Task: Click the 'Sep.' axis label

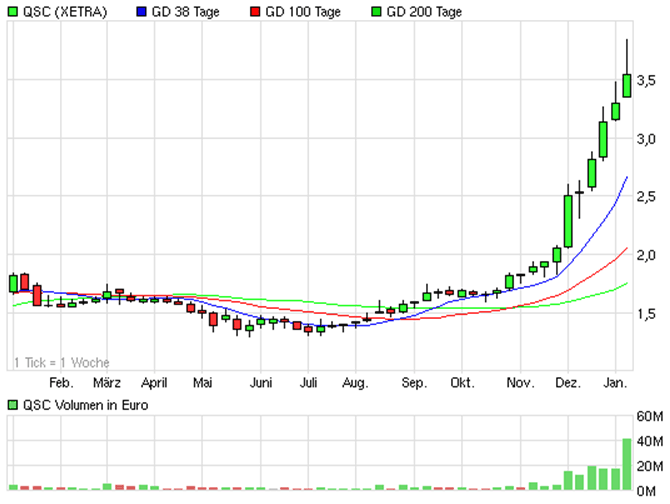Action: [x=414, y=383]
